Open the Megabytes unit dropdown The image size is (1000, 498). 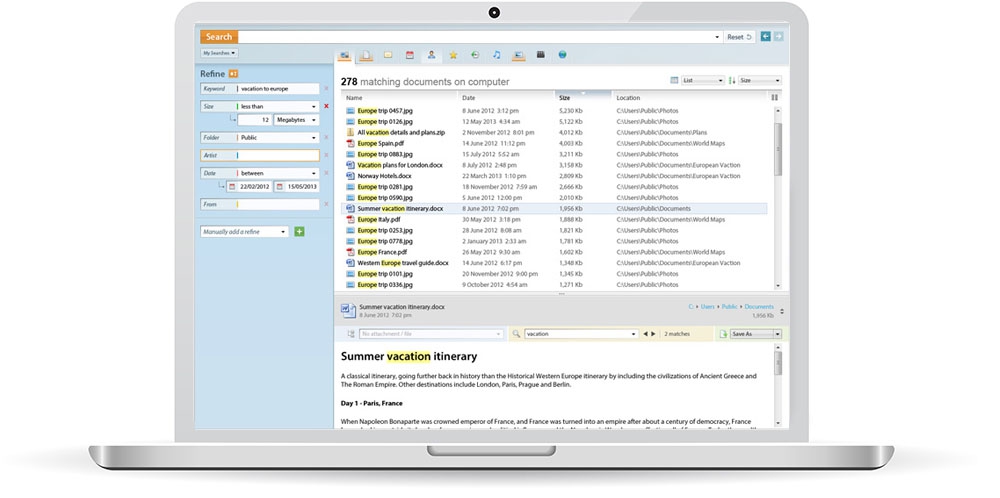point(314,120)
